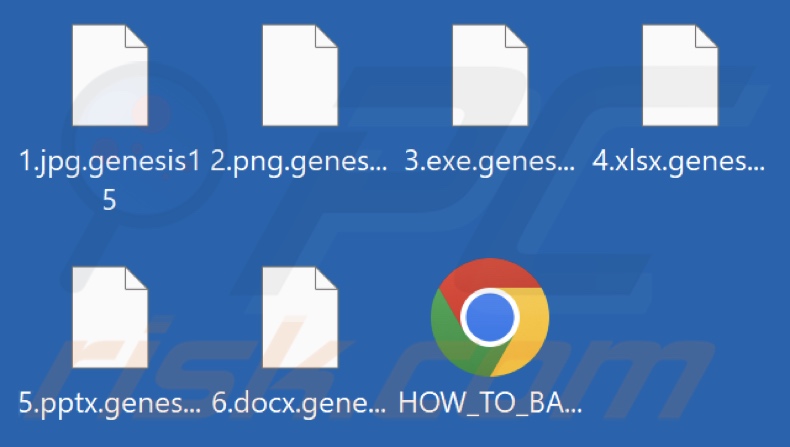Select the 6.docx.gene... file icon

300,317
